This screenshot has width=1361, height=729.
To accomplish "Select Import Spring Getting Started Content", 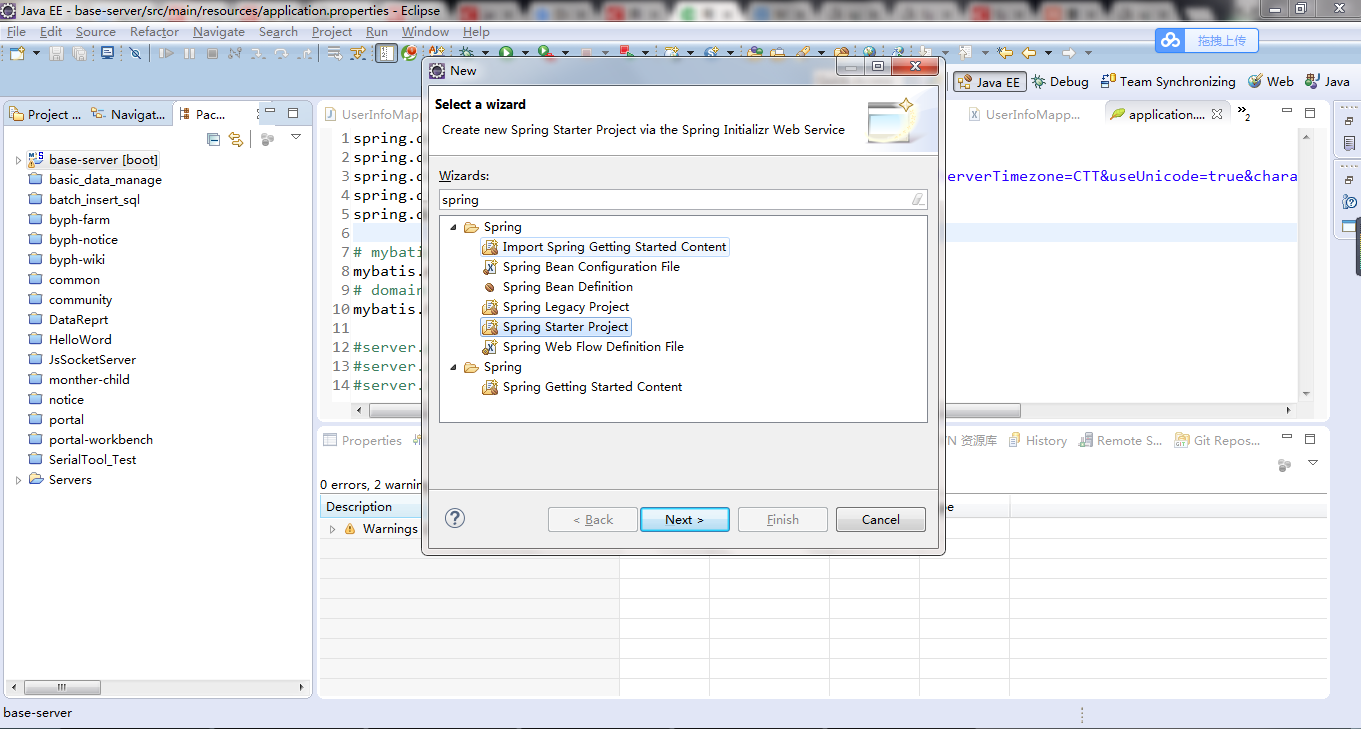I will point(605,247).
